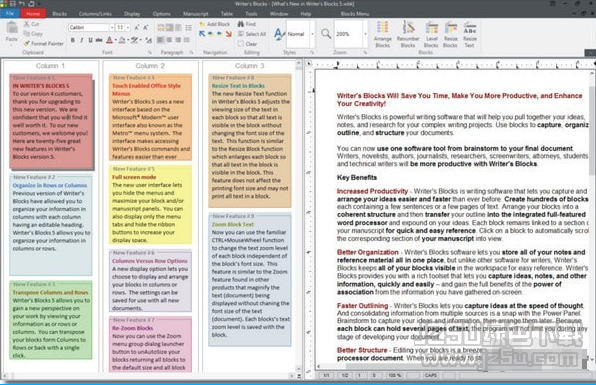Open the 200% zoom dropdown

pos(365,34)
